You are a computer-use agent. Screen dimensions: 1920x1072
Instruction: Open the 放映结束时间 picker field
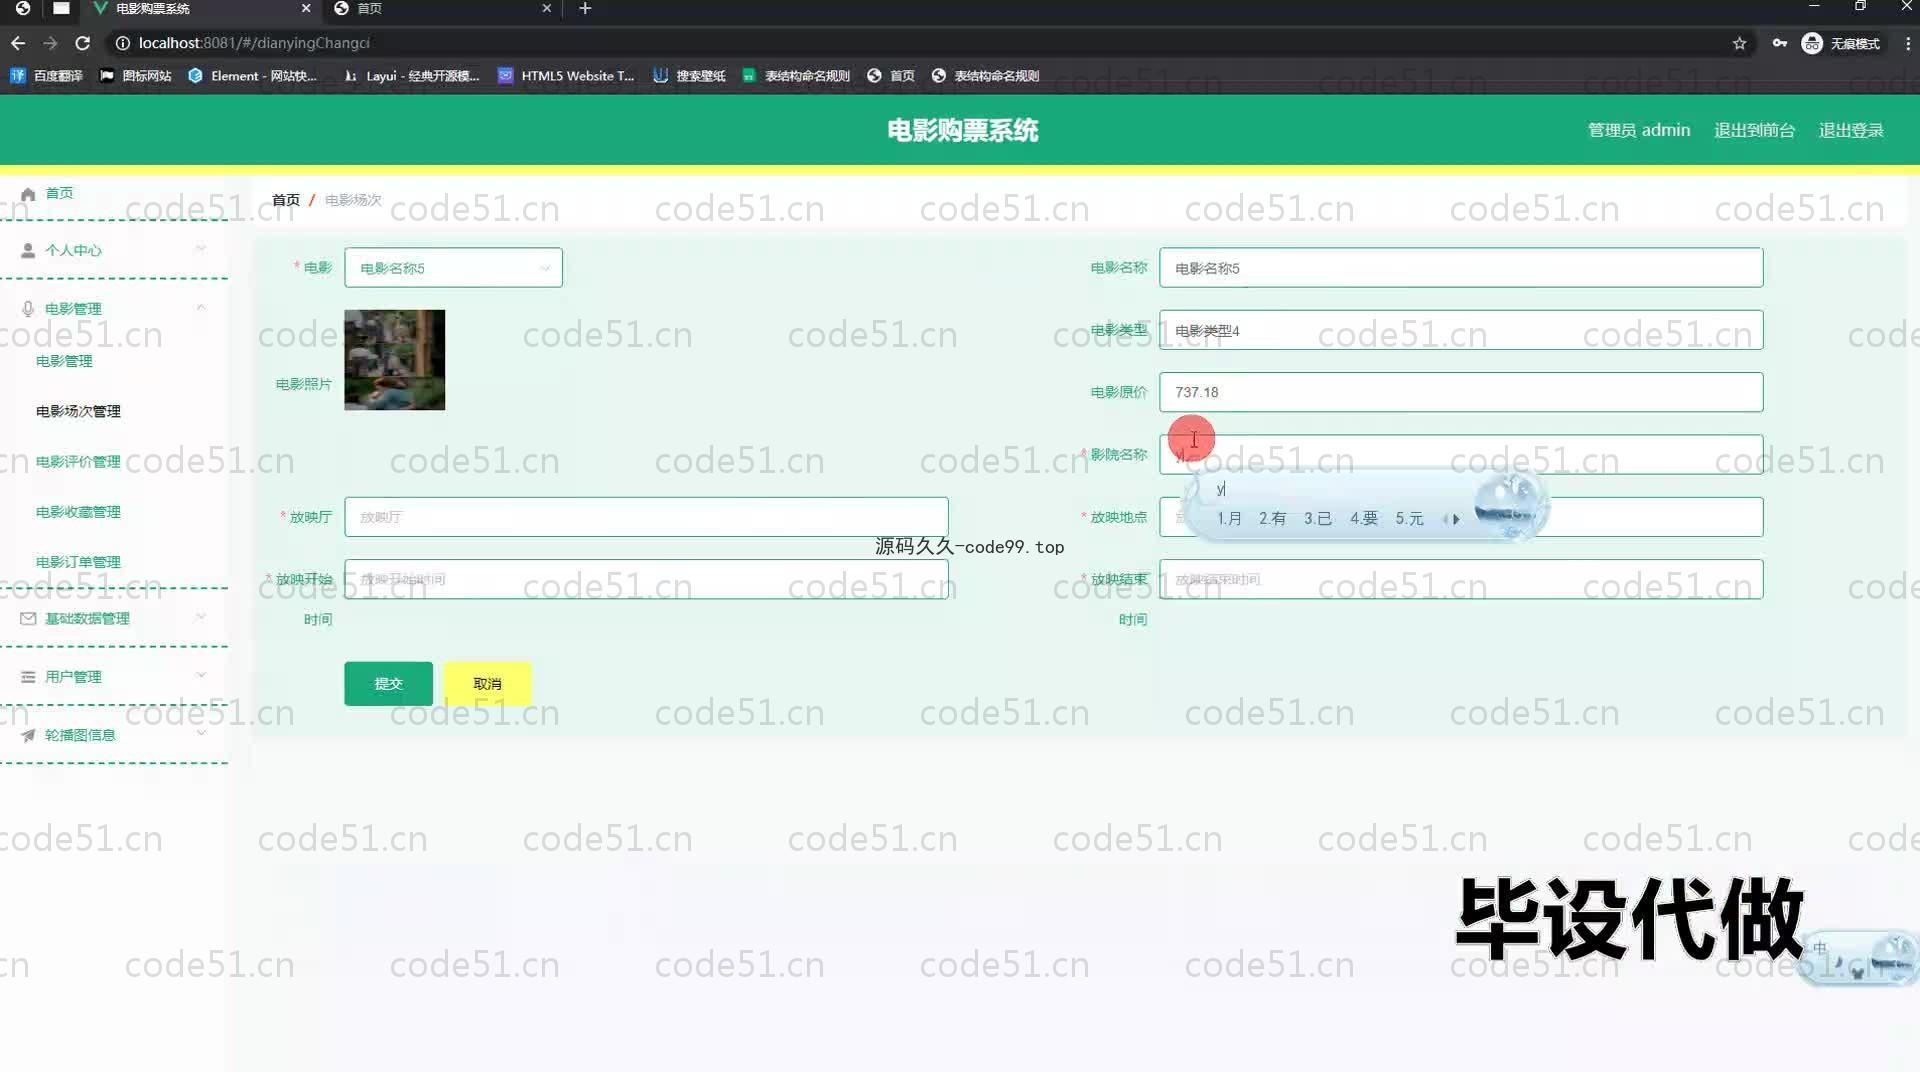[x=1460, y=579]
